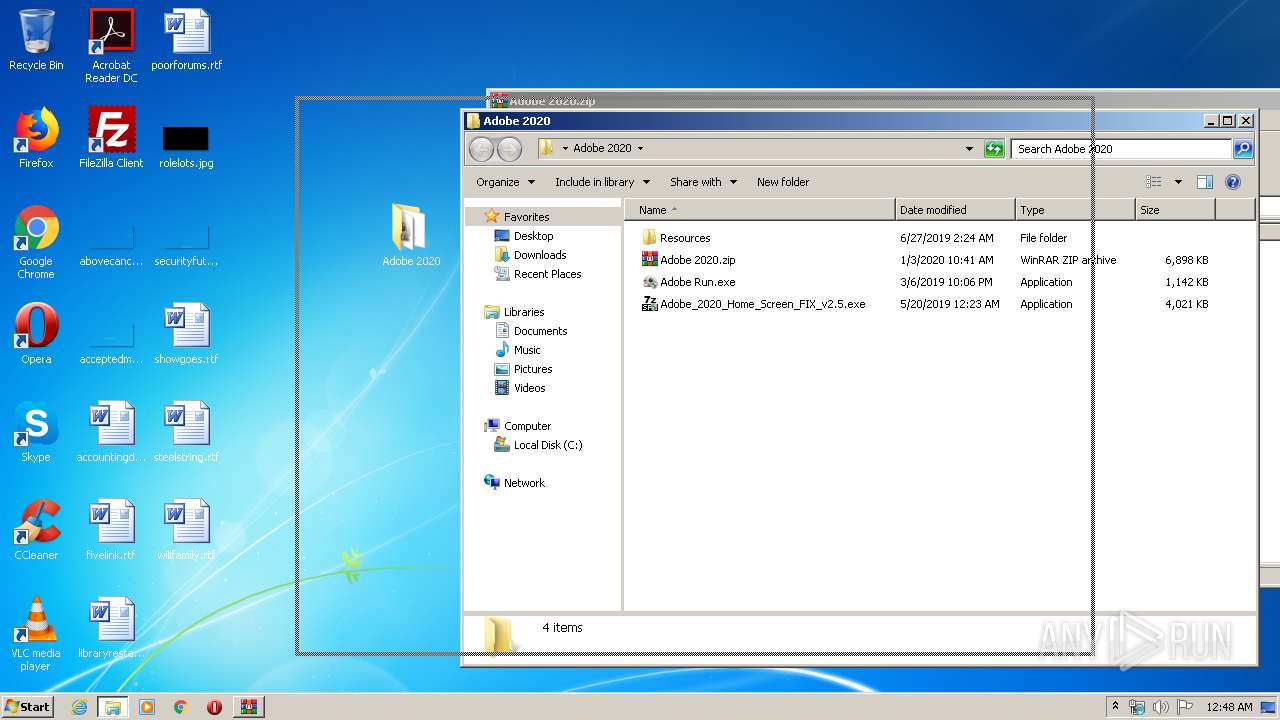Open CCleaner desktop shortcut
Viewport: 1280px width, 720px height.
(36, 530)
